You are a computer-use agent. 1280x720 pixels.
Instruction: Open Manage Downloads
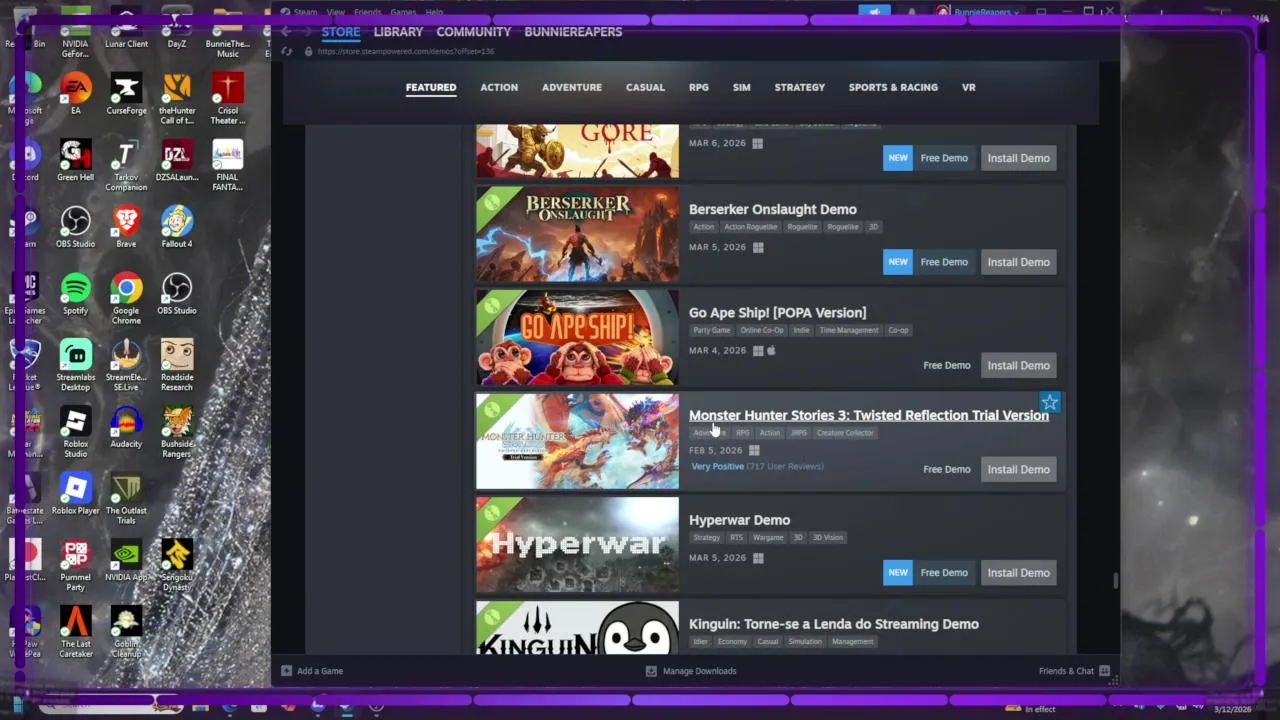691,671
